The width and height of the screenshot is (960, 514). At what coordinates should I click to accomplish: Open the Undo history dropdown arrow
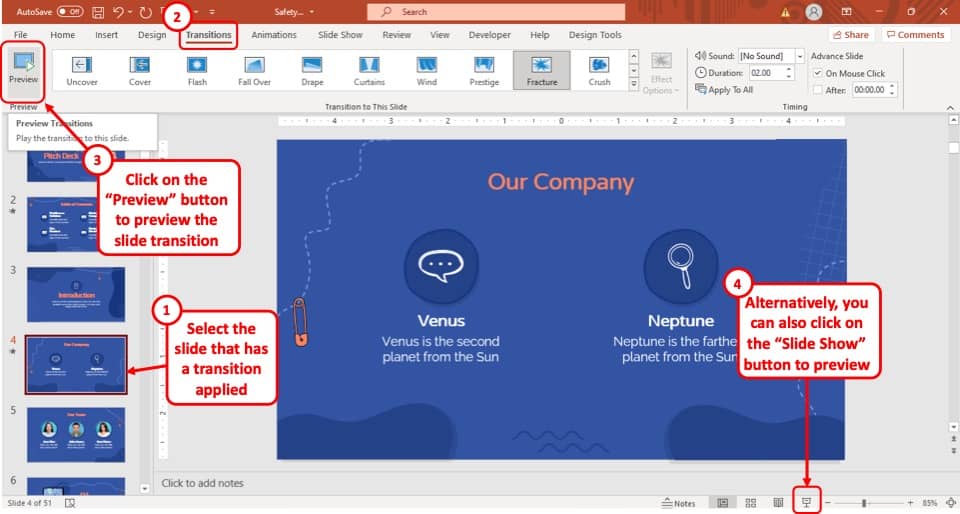[132, 12]
